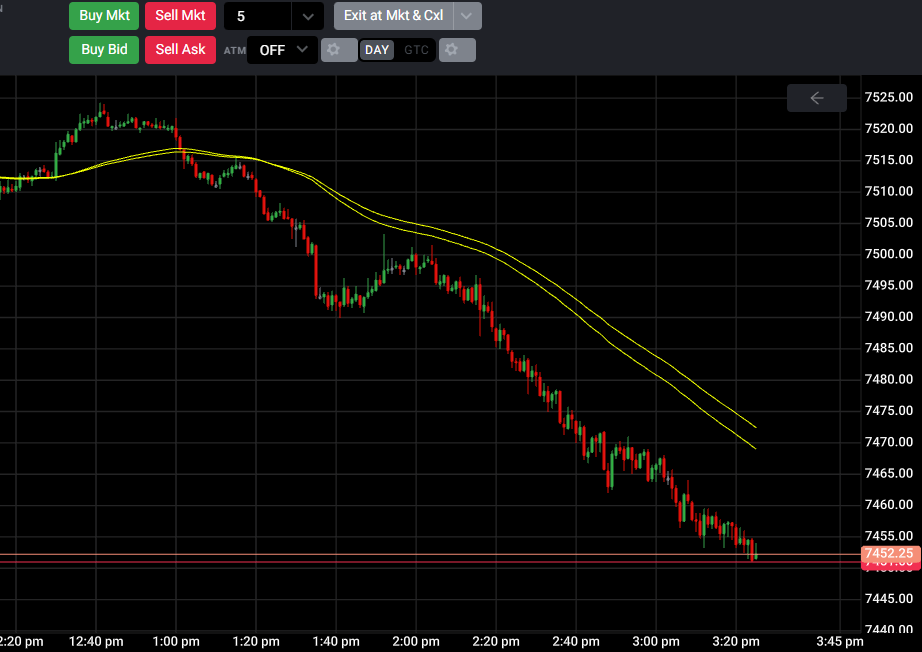Click the 7470.00 price axis label
Image resolution: width=922 pixels, height=652 pixels.
(x=889, y=442)
